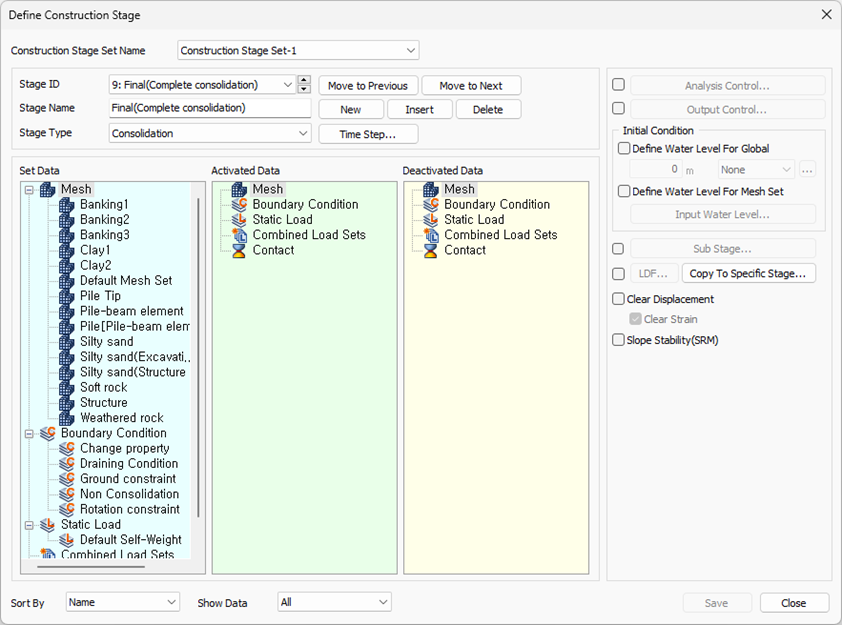Click the Stage ID stepper up arrow

pyautogui.click(x=304, y=80)
